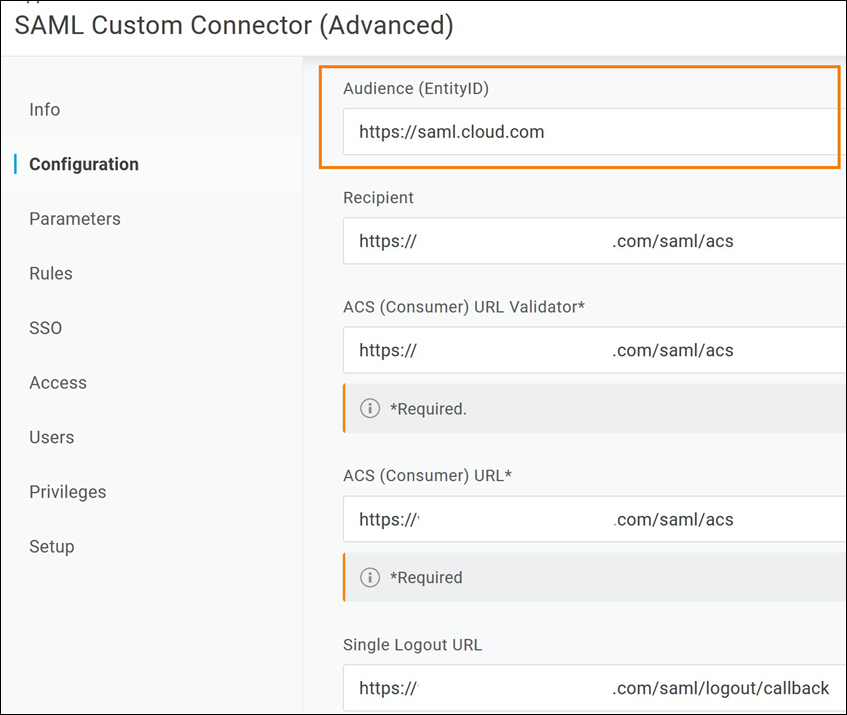Image resolution: width=847 pixels, height=715 pixels.
Task: Click the Audience (EntityID) input field
Action: 590,132
